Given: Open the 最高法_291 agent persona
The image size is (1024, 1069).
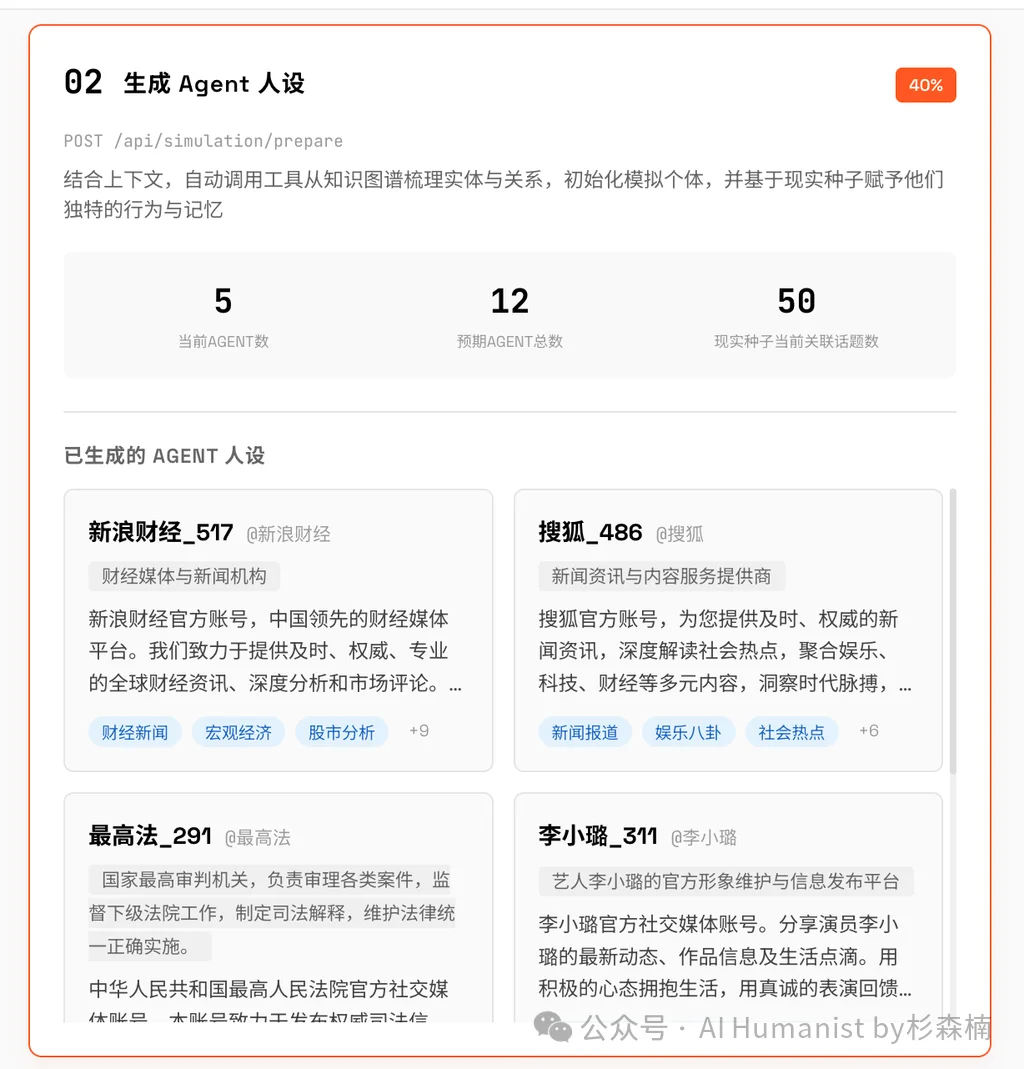Looking at the screenshot, I should tap(150, 836).
